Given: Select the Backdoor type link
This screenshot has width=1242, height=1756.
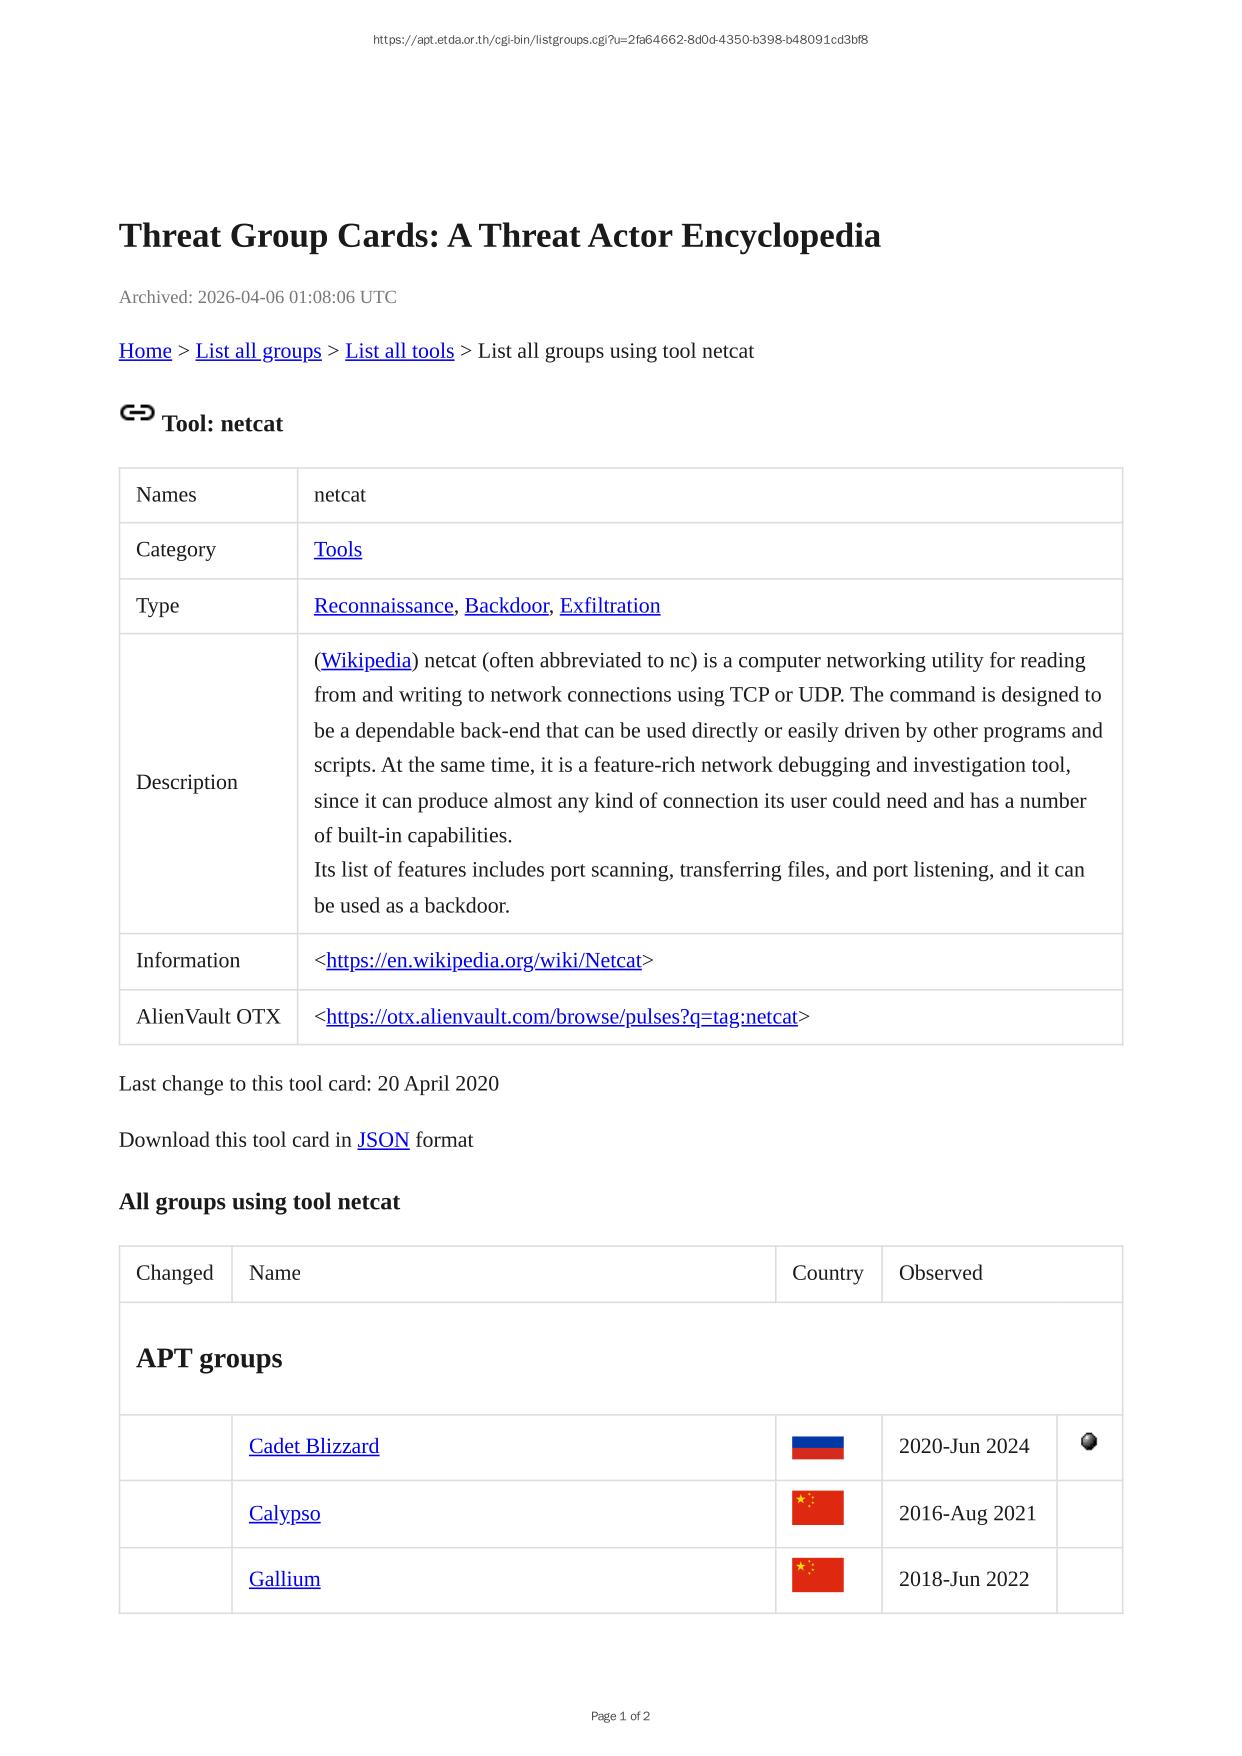Looking at the screenshot, I should (506, 606).
